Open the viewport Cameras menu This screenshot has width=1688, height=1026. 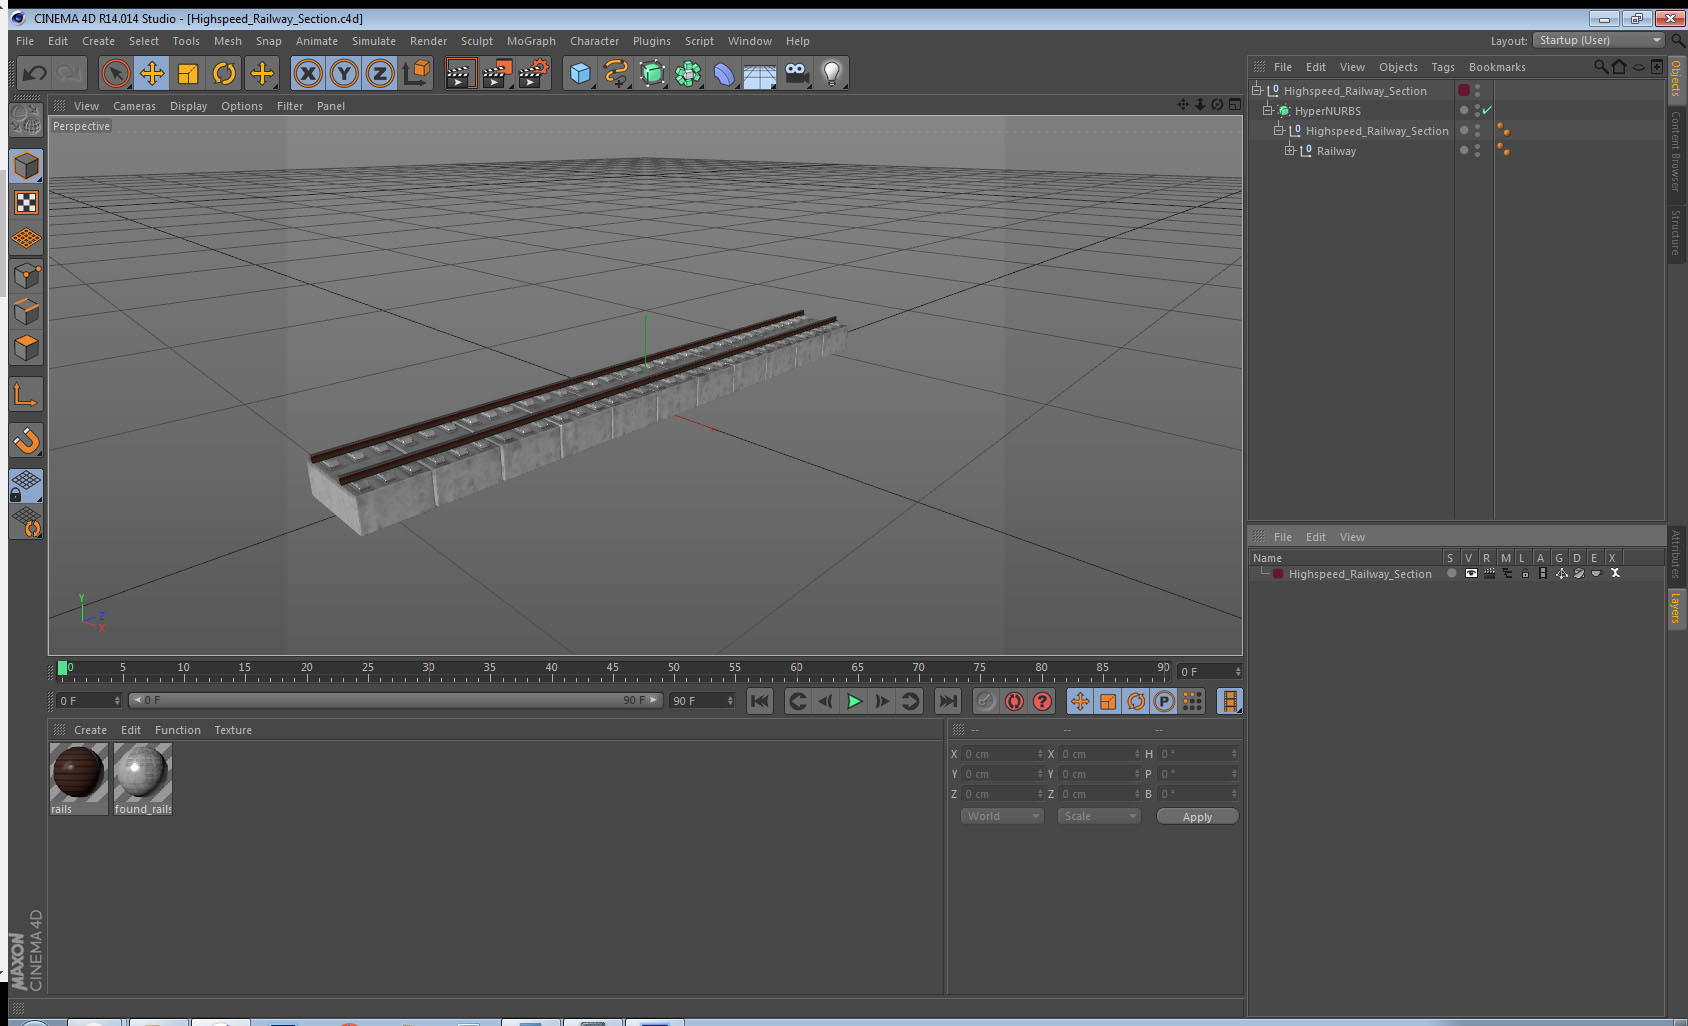(134, 106)
